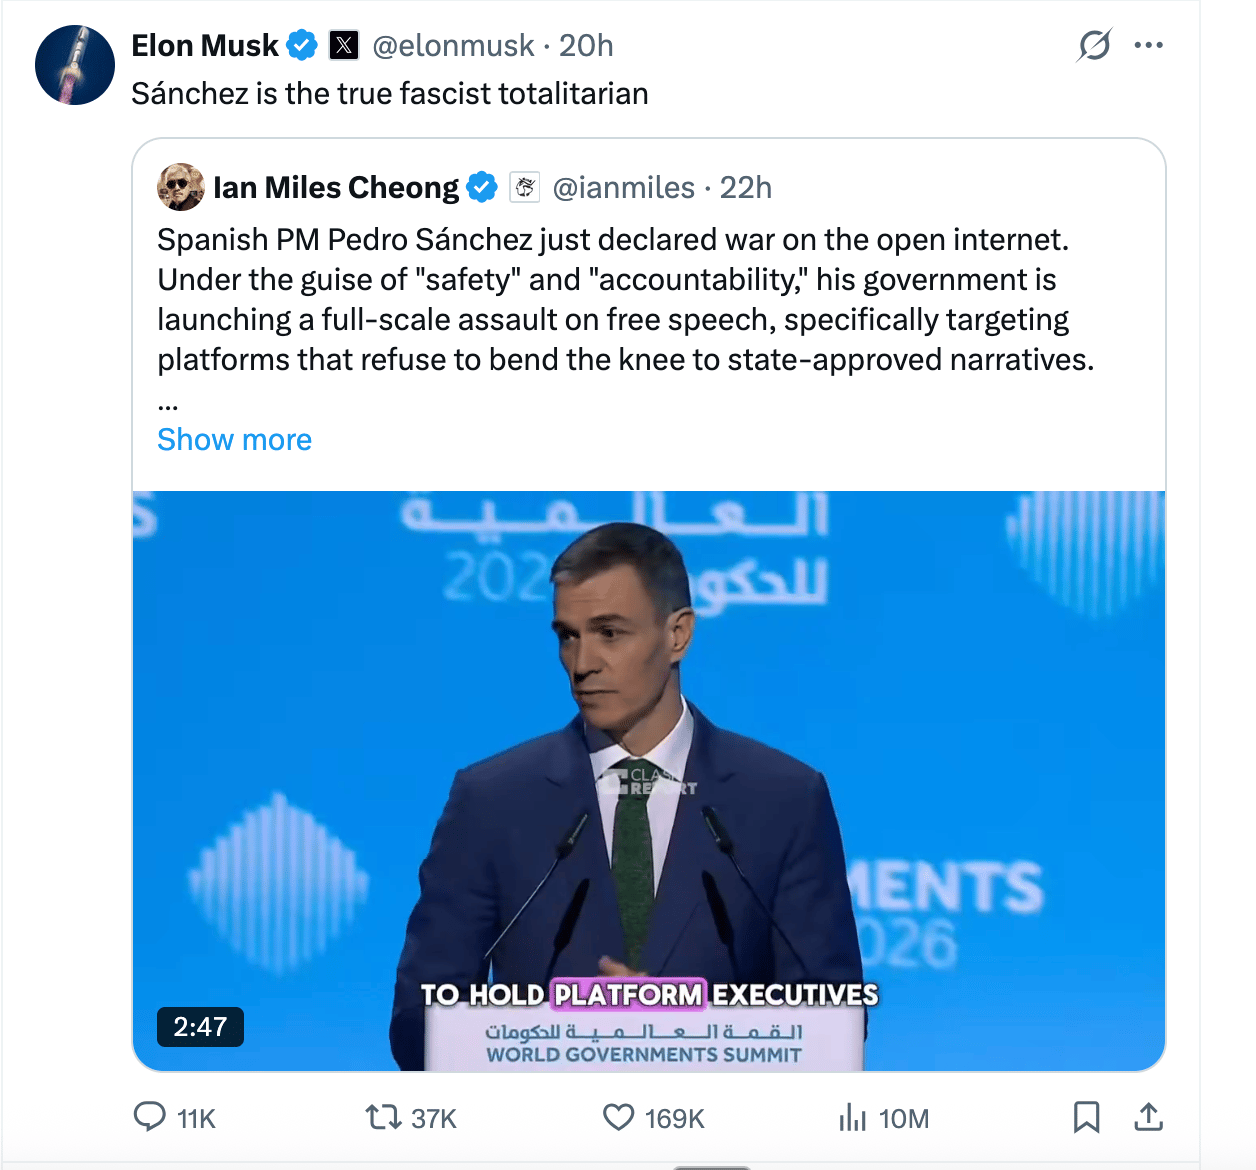This screenshot has width=1256, height=1170.
Task: Open the 20h post timestamp
Action: [x=586, y=45]
